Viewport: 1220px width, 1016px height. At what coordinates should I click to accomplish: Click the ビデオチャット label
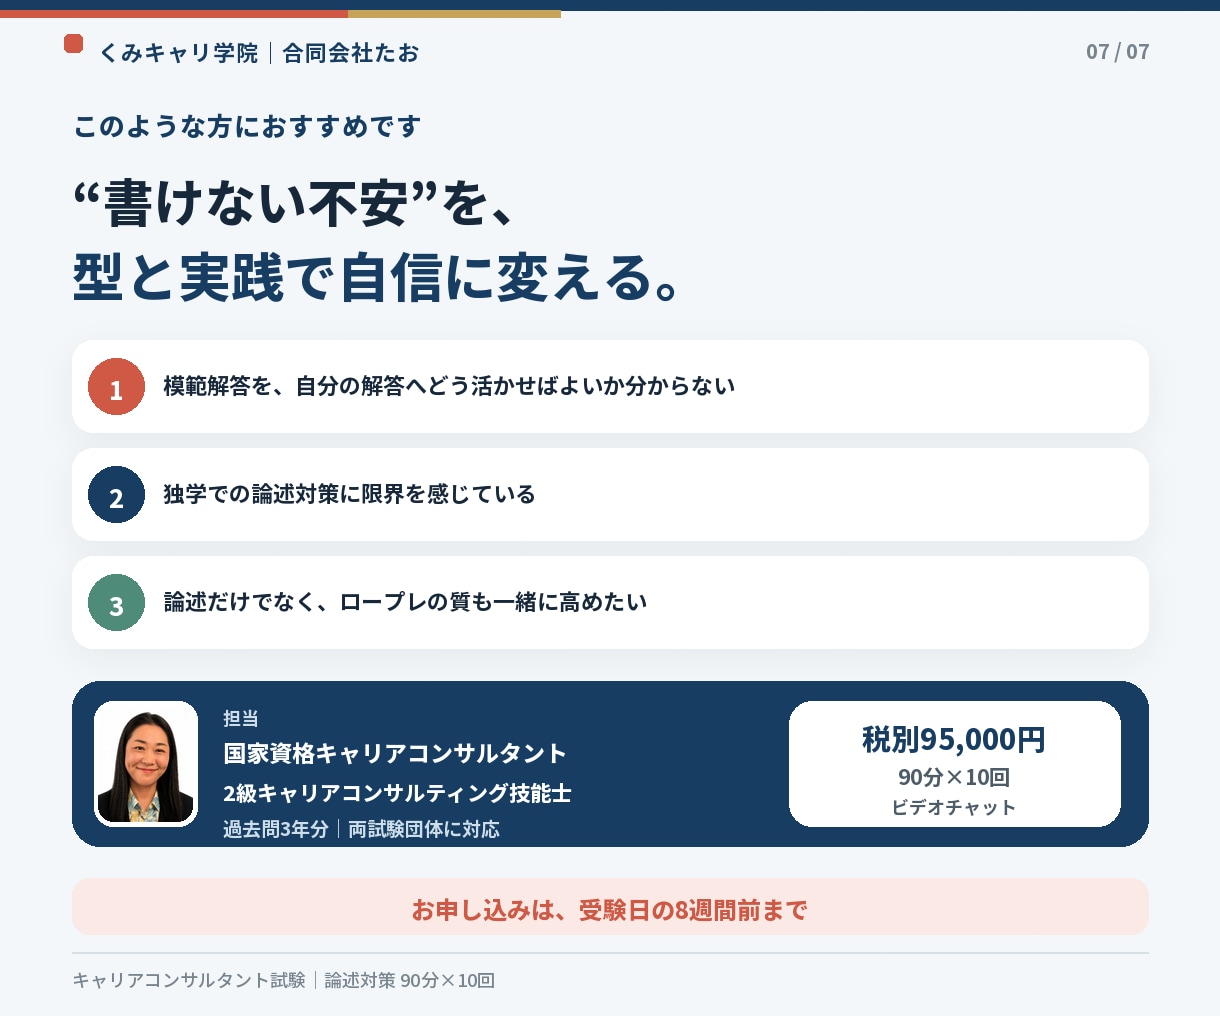(954, 807)
